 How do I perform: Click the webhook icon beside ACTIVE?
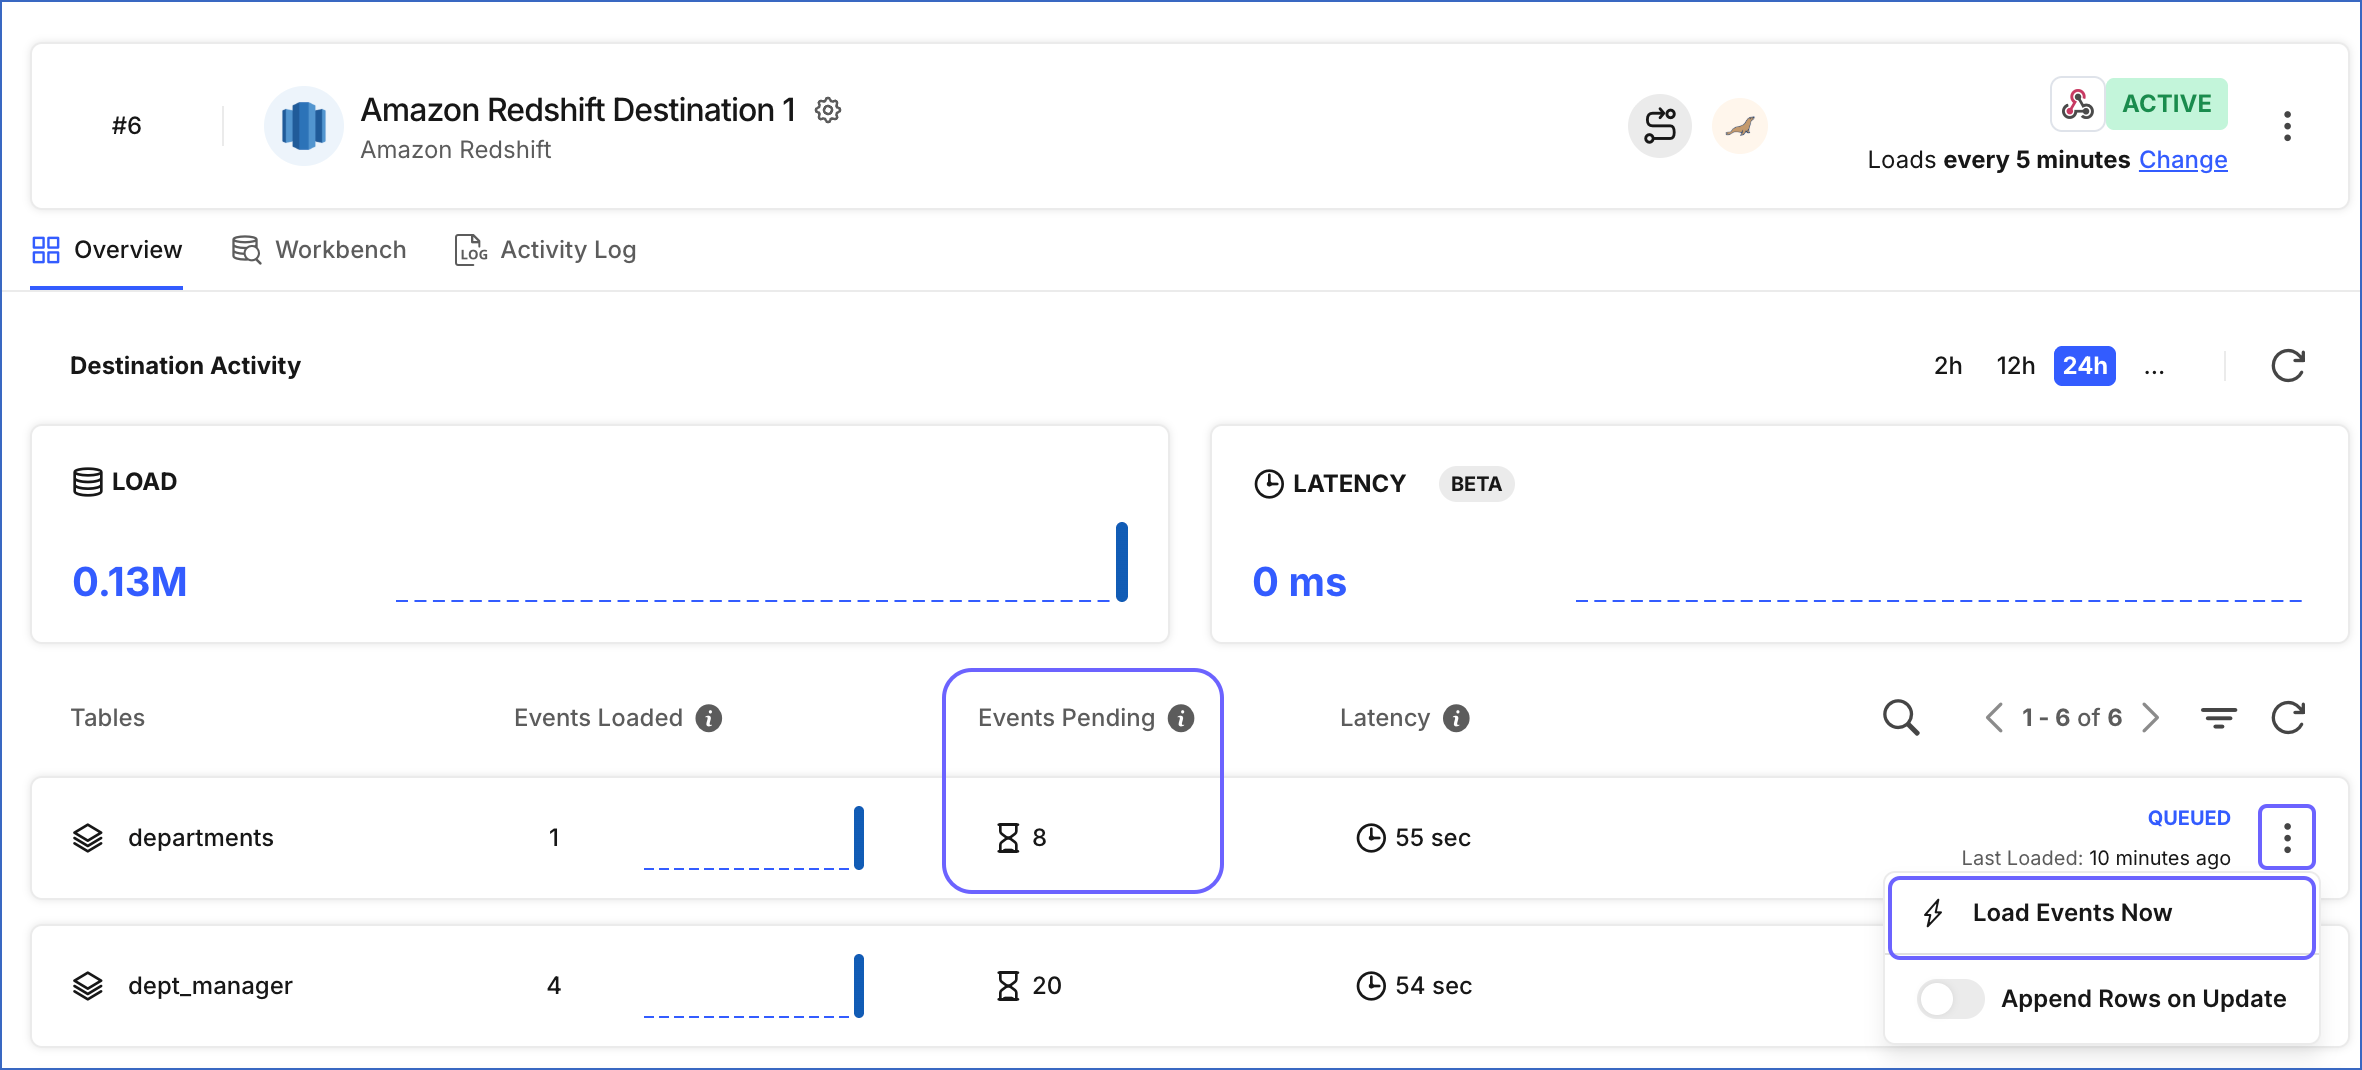click(2077, 104)
